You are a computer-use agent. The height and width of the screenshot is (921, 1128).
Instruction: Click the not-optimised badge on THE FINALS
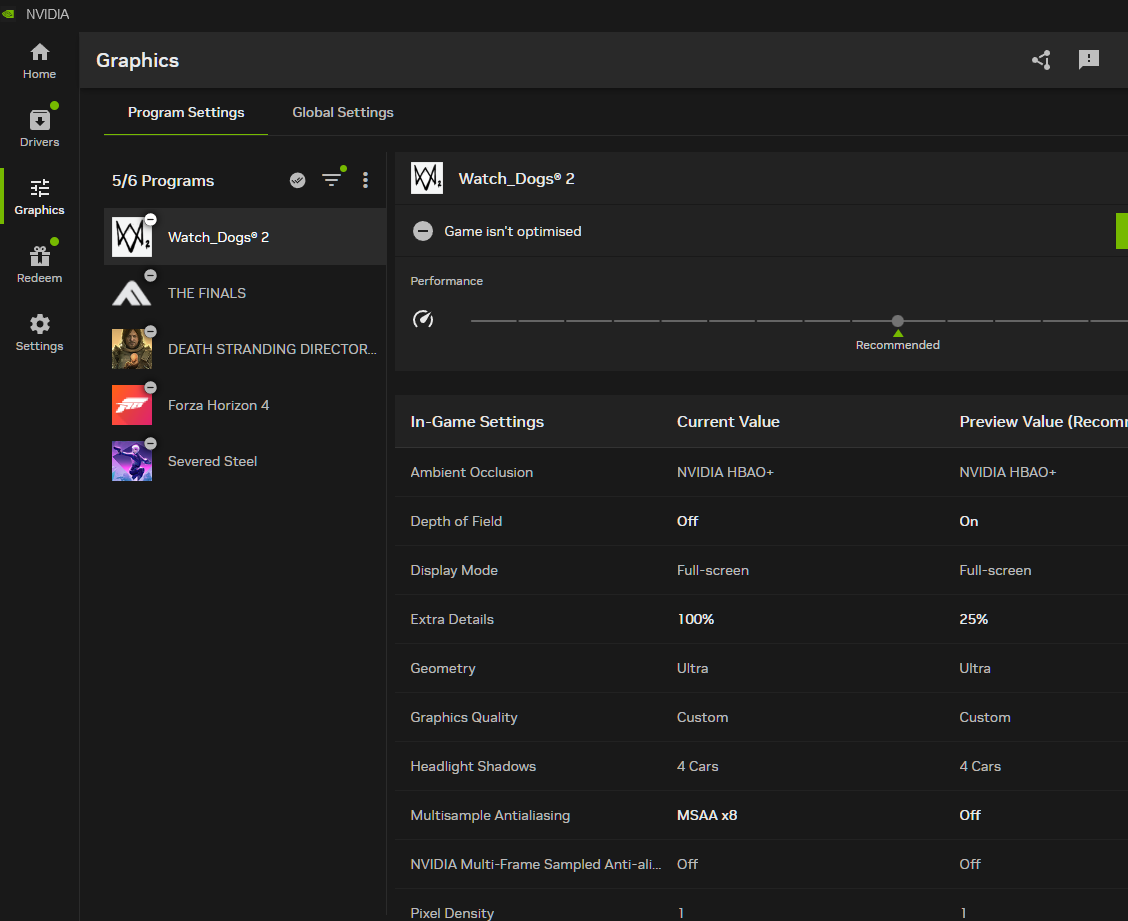click(150, 276)
